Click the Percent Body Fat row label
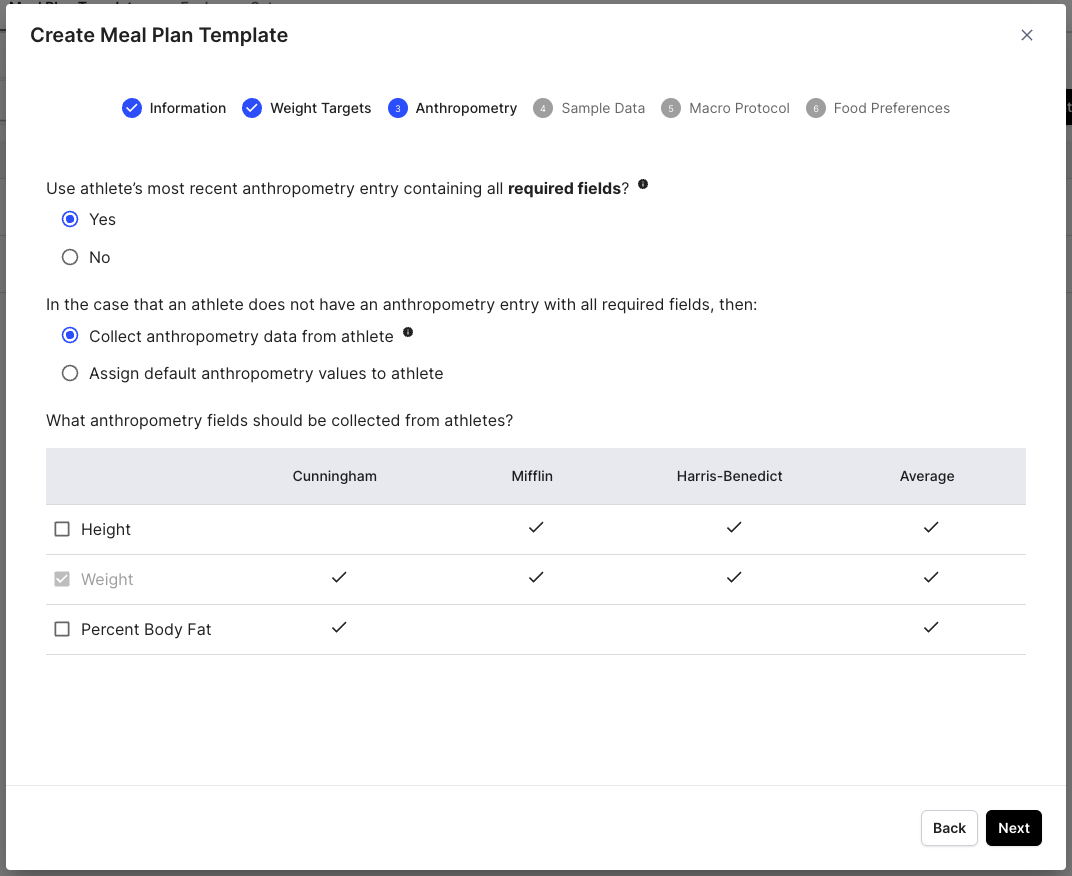 (146, 629)
